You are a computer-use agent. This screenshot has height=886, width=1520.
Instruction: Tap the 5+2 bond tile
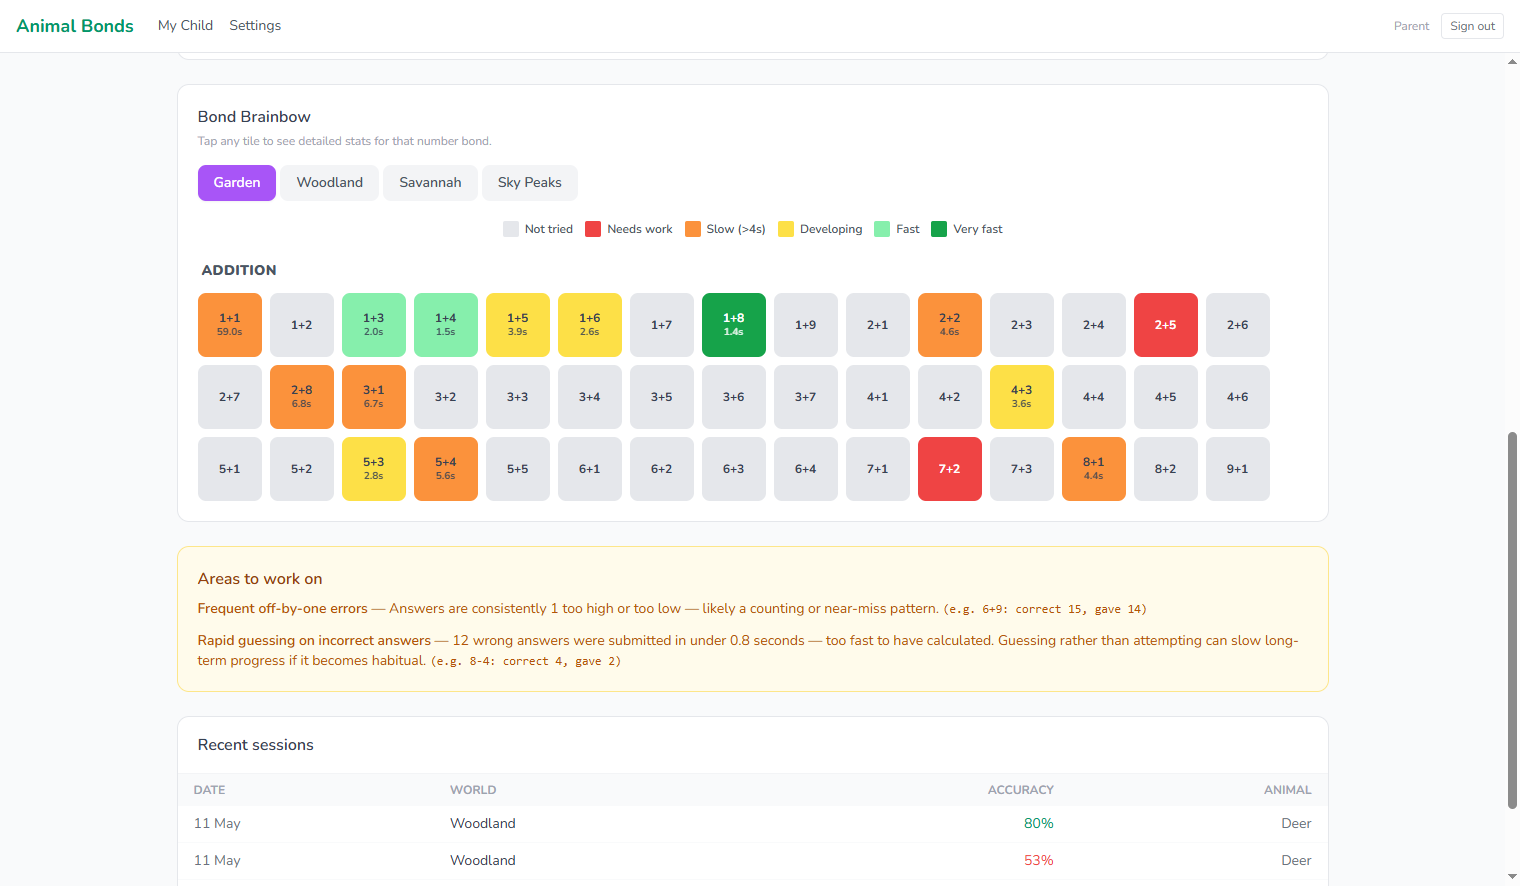tap(302, 469)
